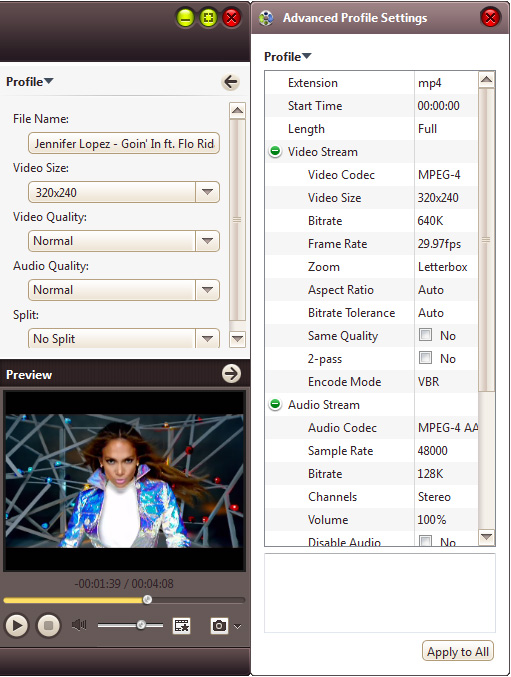511x677 pixels.
Task: Mute the preview speaker icon
Action: pyautogui.click(x=79, y=625)
